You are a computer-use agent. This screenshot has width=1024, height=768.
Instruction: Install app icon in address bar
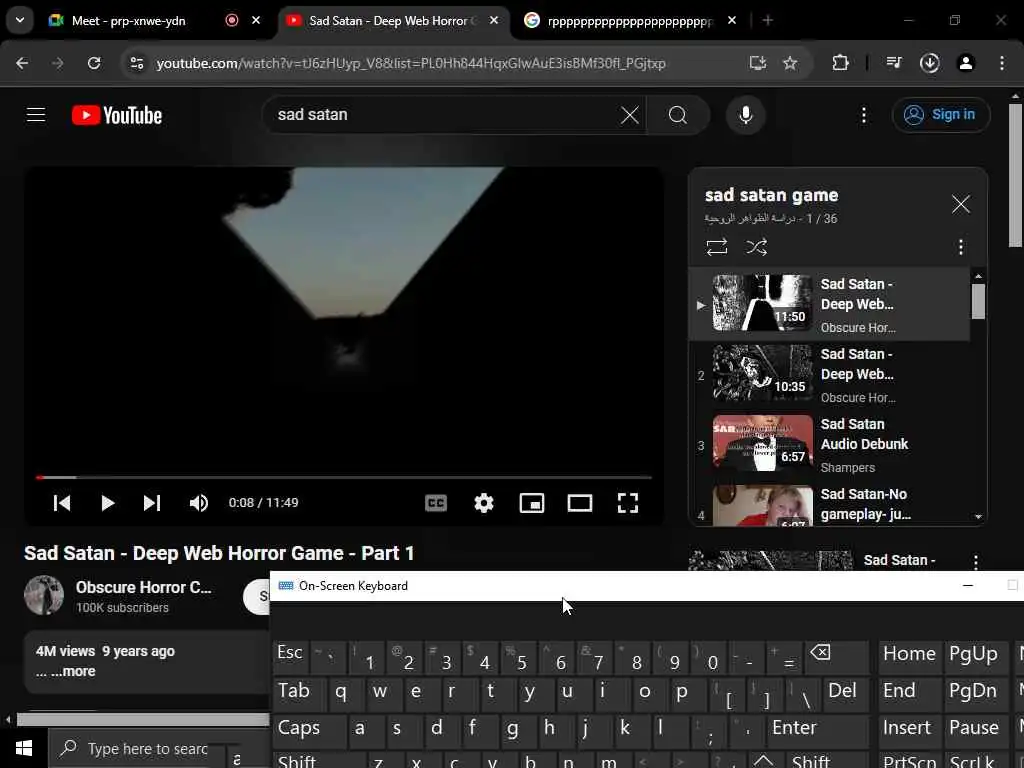758,63
